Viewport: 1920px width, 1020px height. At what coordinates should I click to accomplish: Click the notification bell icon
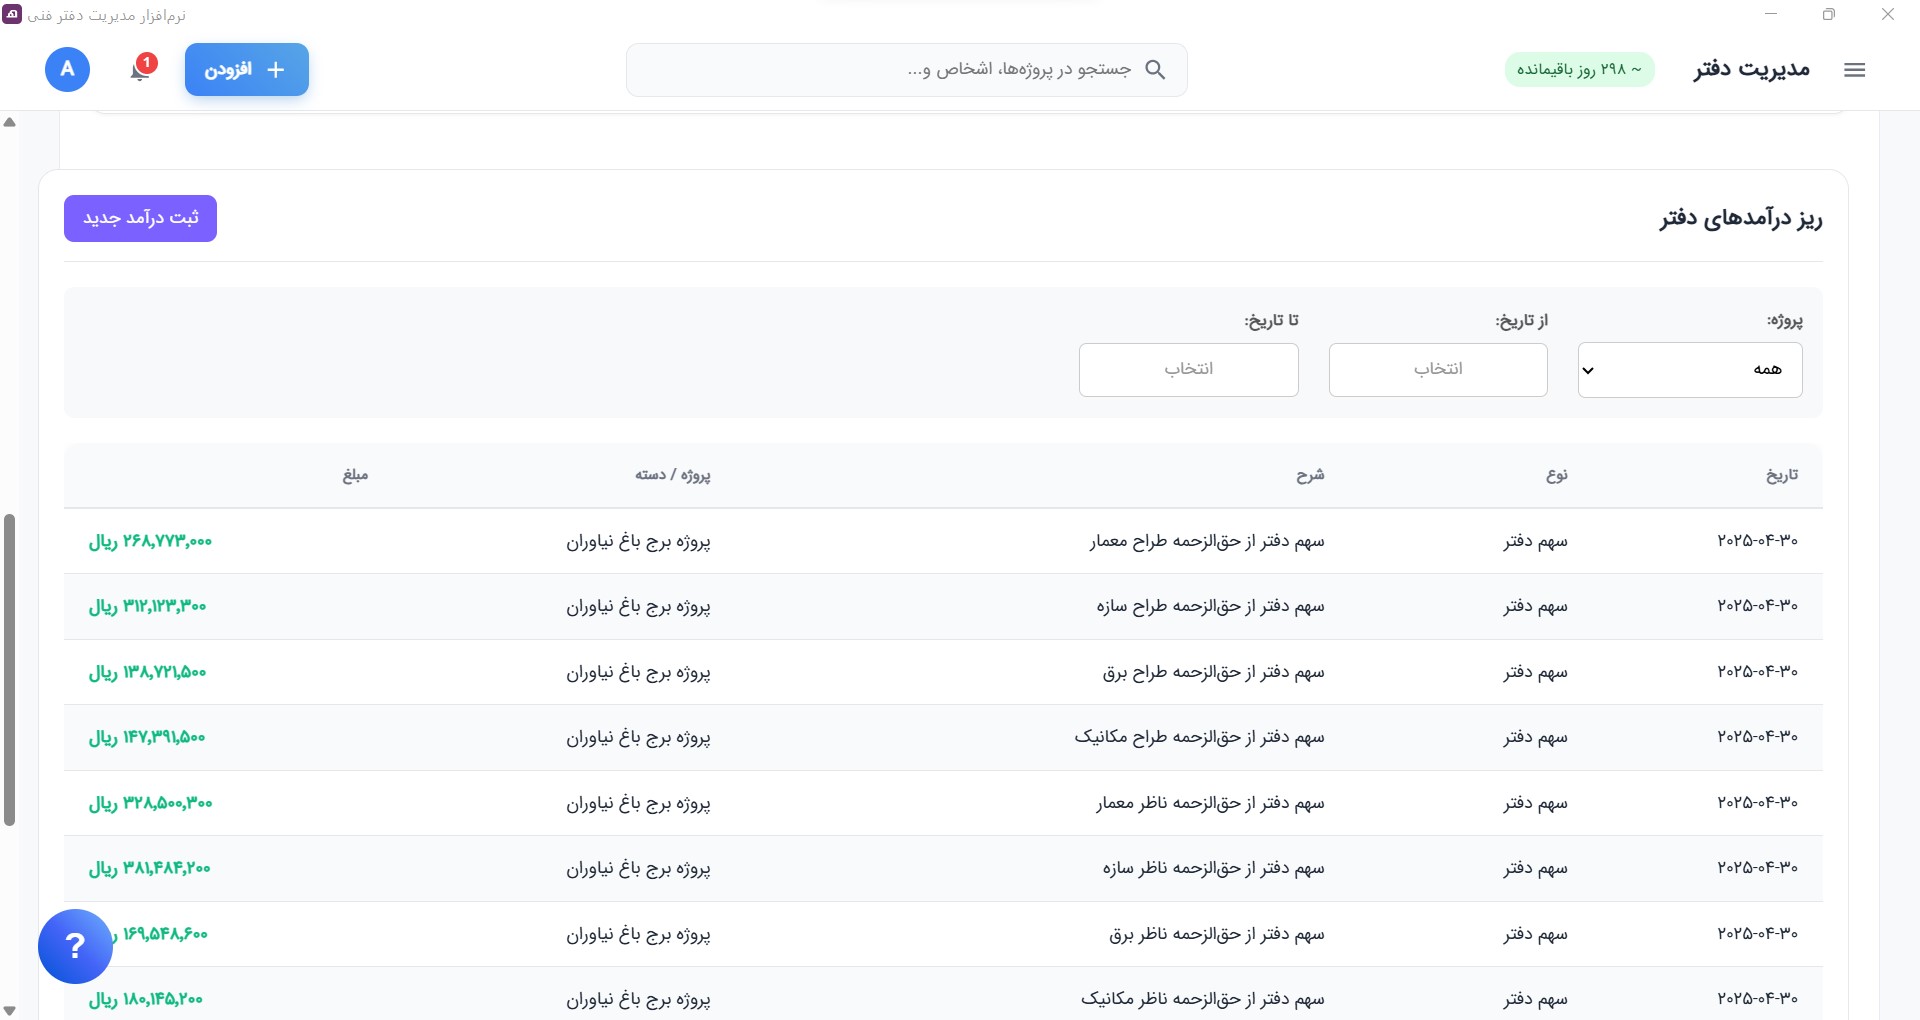tap(139, 72)
